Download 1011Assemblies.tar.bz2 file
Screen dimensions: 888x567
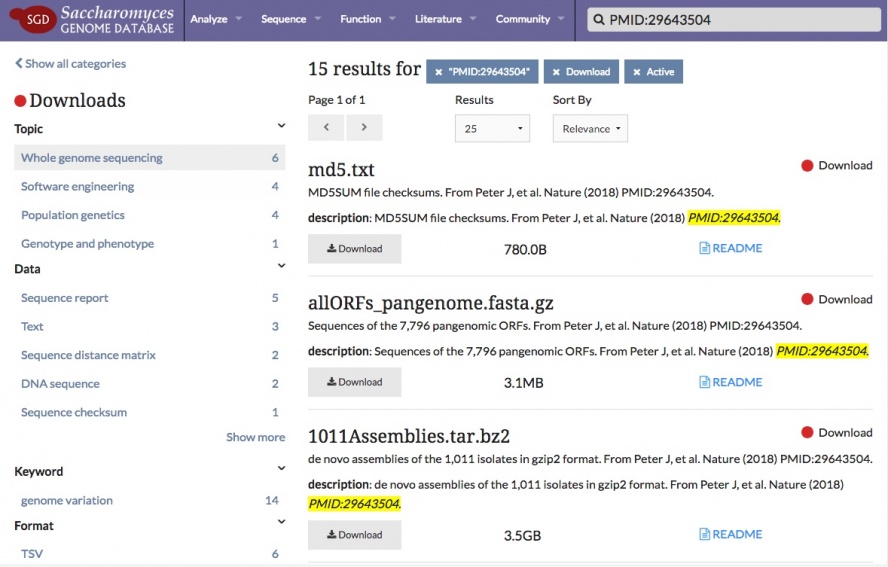355,535
